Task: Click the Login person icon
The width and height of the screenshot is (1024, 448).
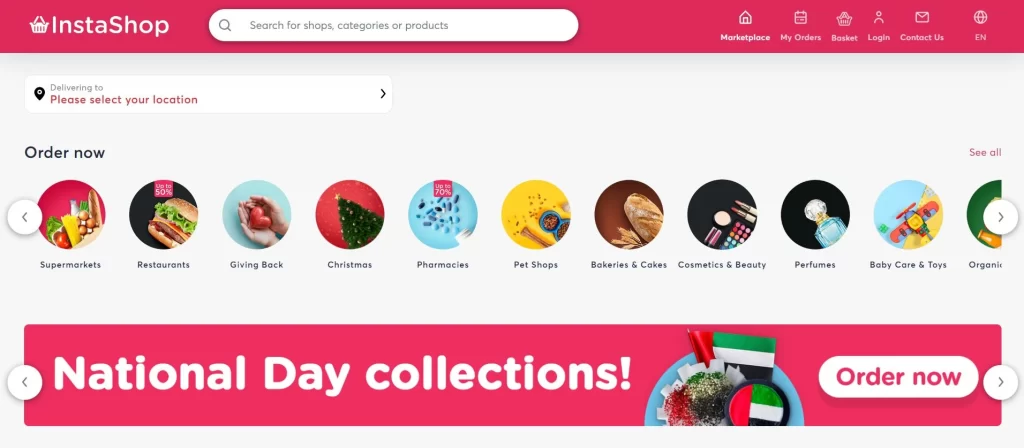Action: [x=878, y=18]
